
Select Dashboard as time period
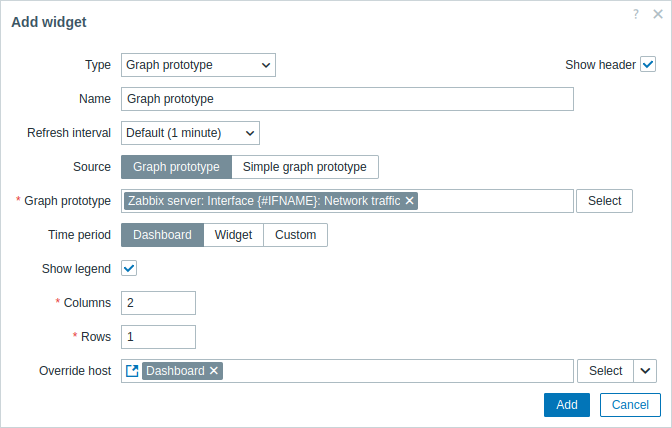pos(162,235)
